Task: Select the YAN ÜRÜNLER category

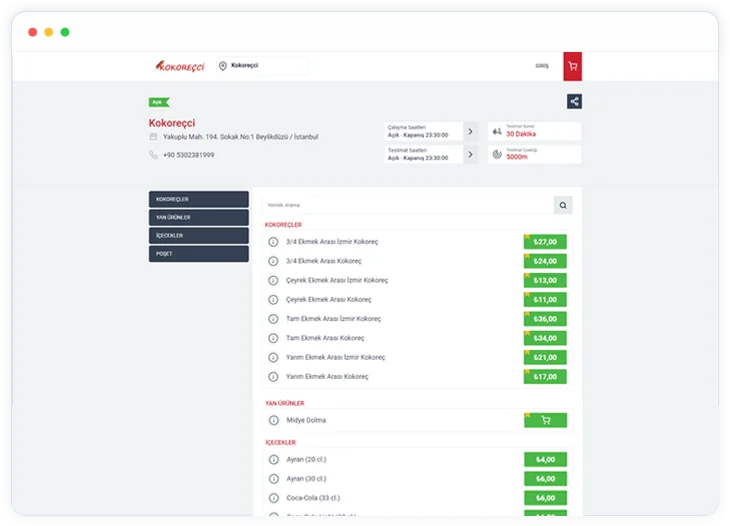Action: tap(198, 217)
